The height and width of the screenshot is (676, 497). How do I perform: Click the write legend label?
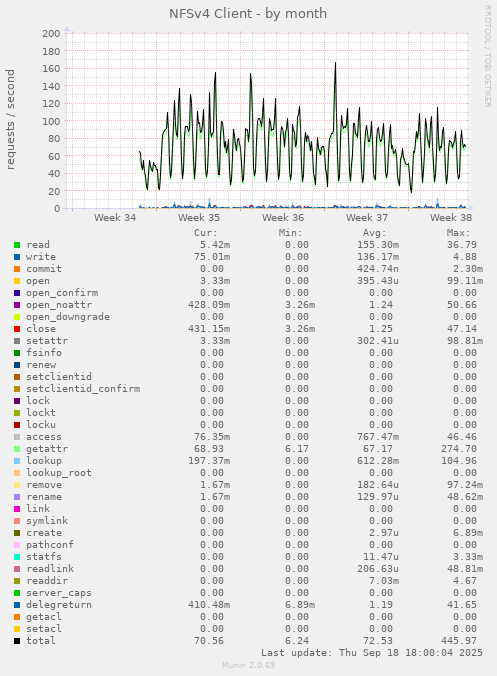coord(41,257)
